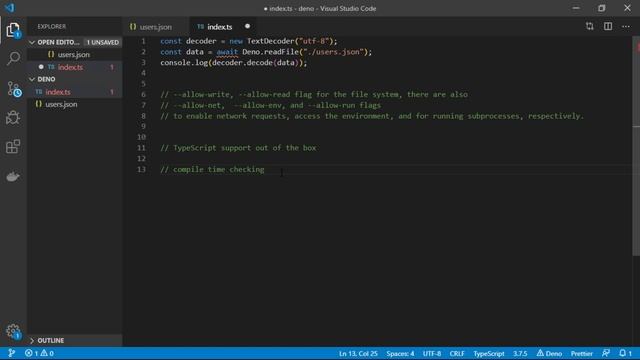Open index.ts in the DENO folder
The width and height of the screenshot is (640, 360).
[75, 92]
